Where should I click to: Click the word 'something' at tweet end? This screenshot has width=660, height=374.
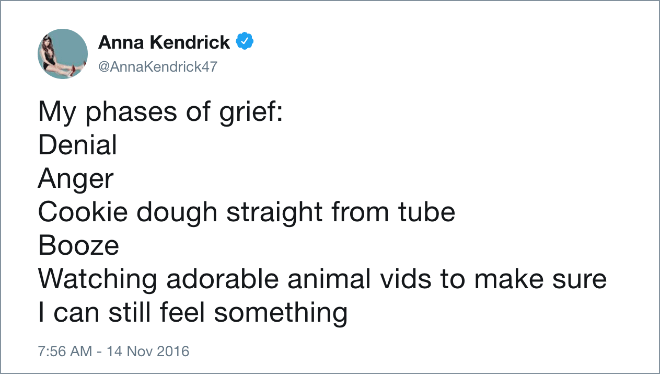point(281,314)
